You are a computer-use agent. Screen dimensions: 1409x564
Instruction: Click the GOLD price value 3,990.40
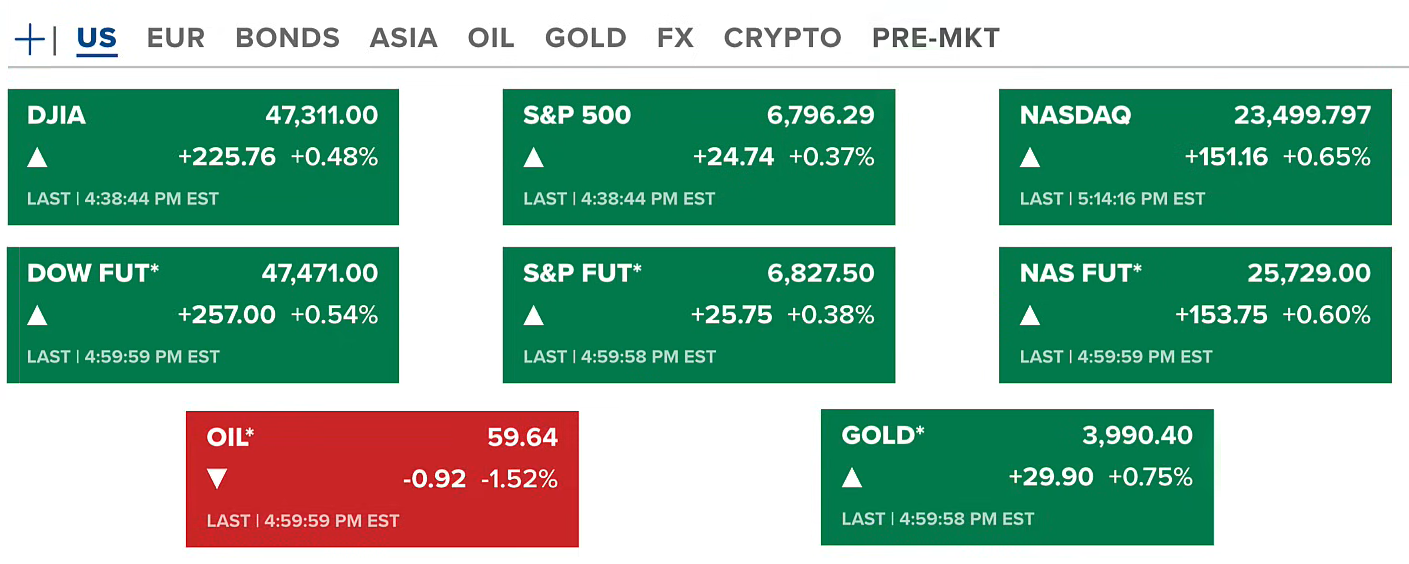[x=1137, y=435]
